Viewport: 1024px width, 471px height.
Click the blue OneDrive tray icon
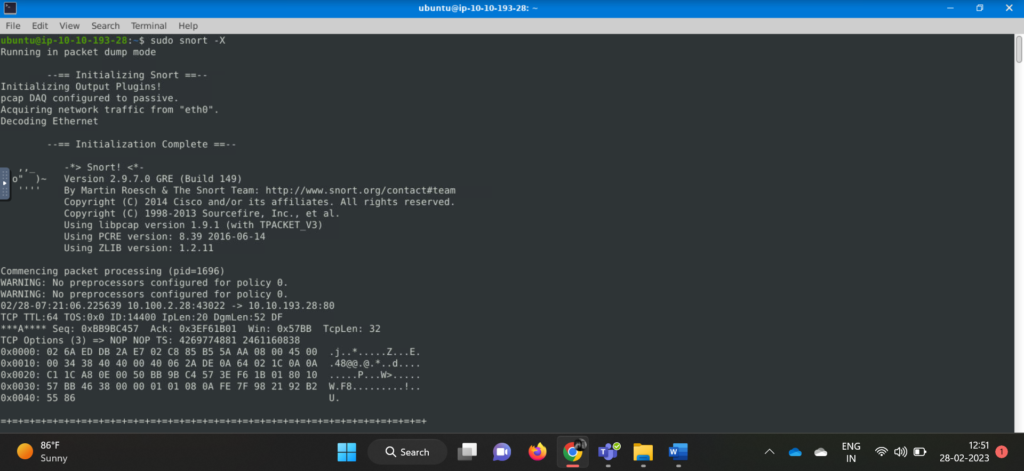tap(795, 452)
